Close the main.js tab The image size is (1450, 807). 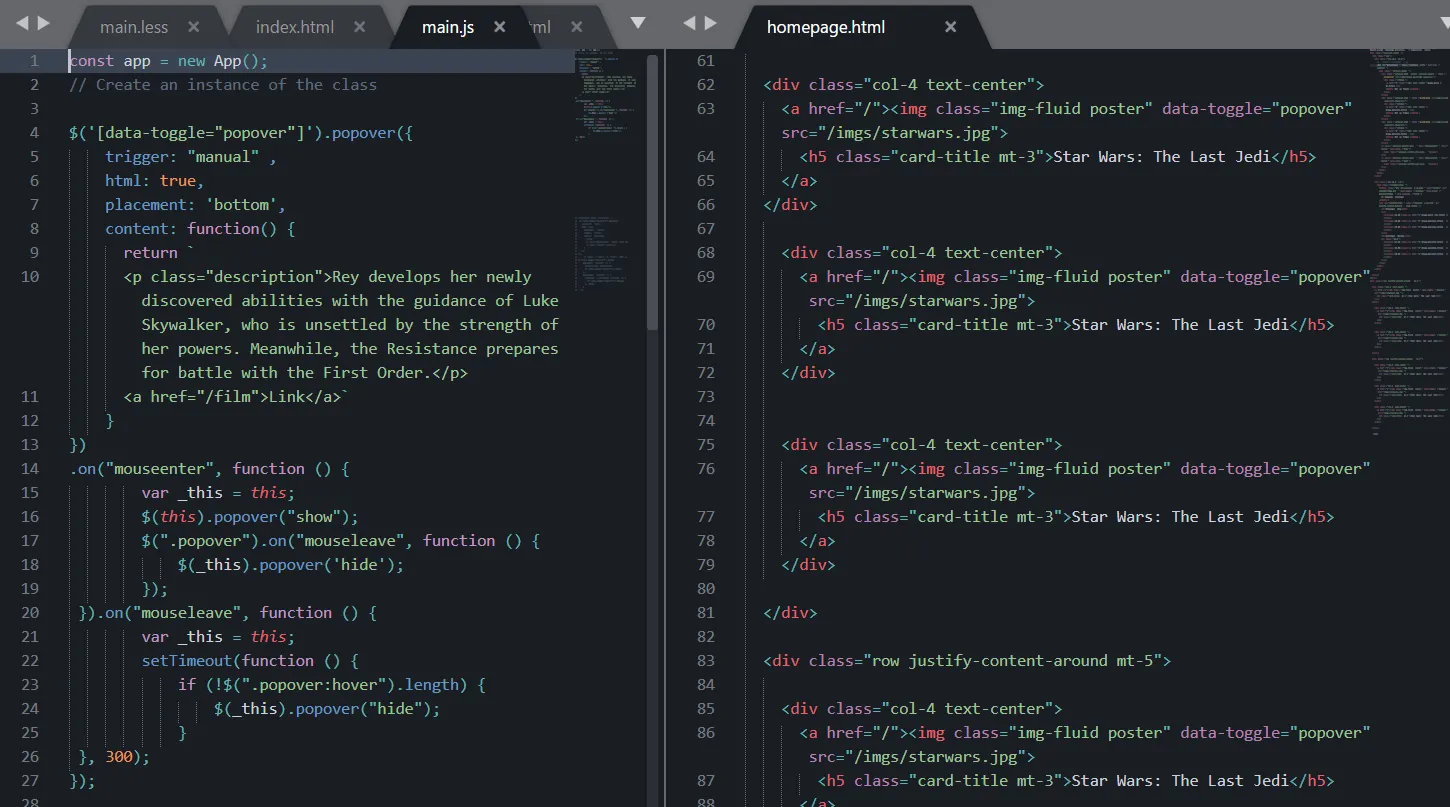(500, 27)
